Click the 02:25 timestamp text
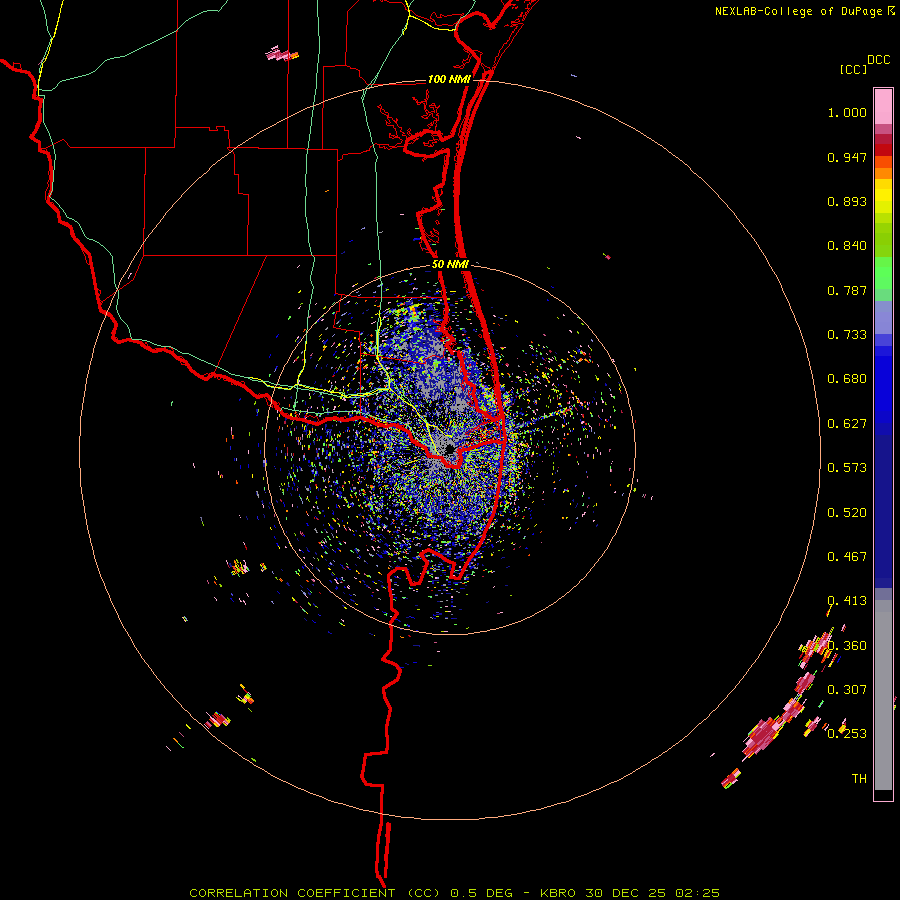The image size is (900, 900). (x=697, y=893)
